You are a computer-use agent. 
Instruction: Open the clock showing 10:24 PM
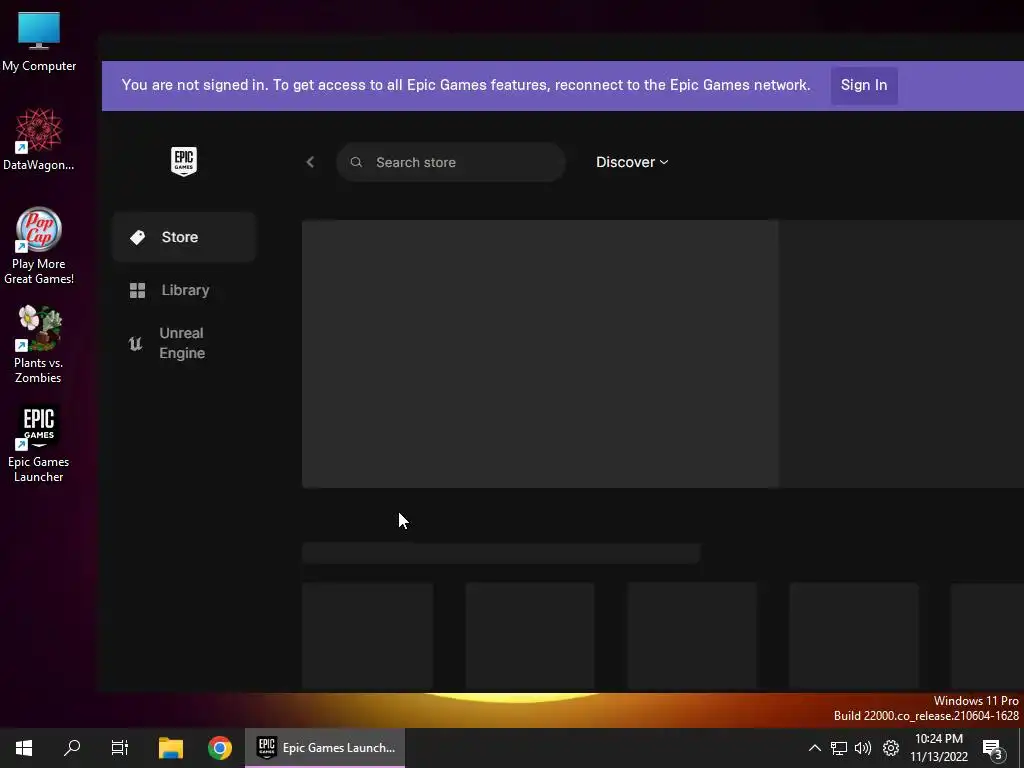(x=938, y=748)
